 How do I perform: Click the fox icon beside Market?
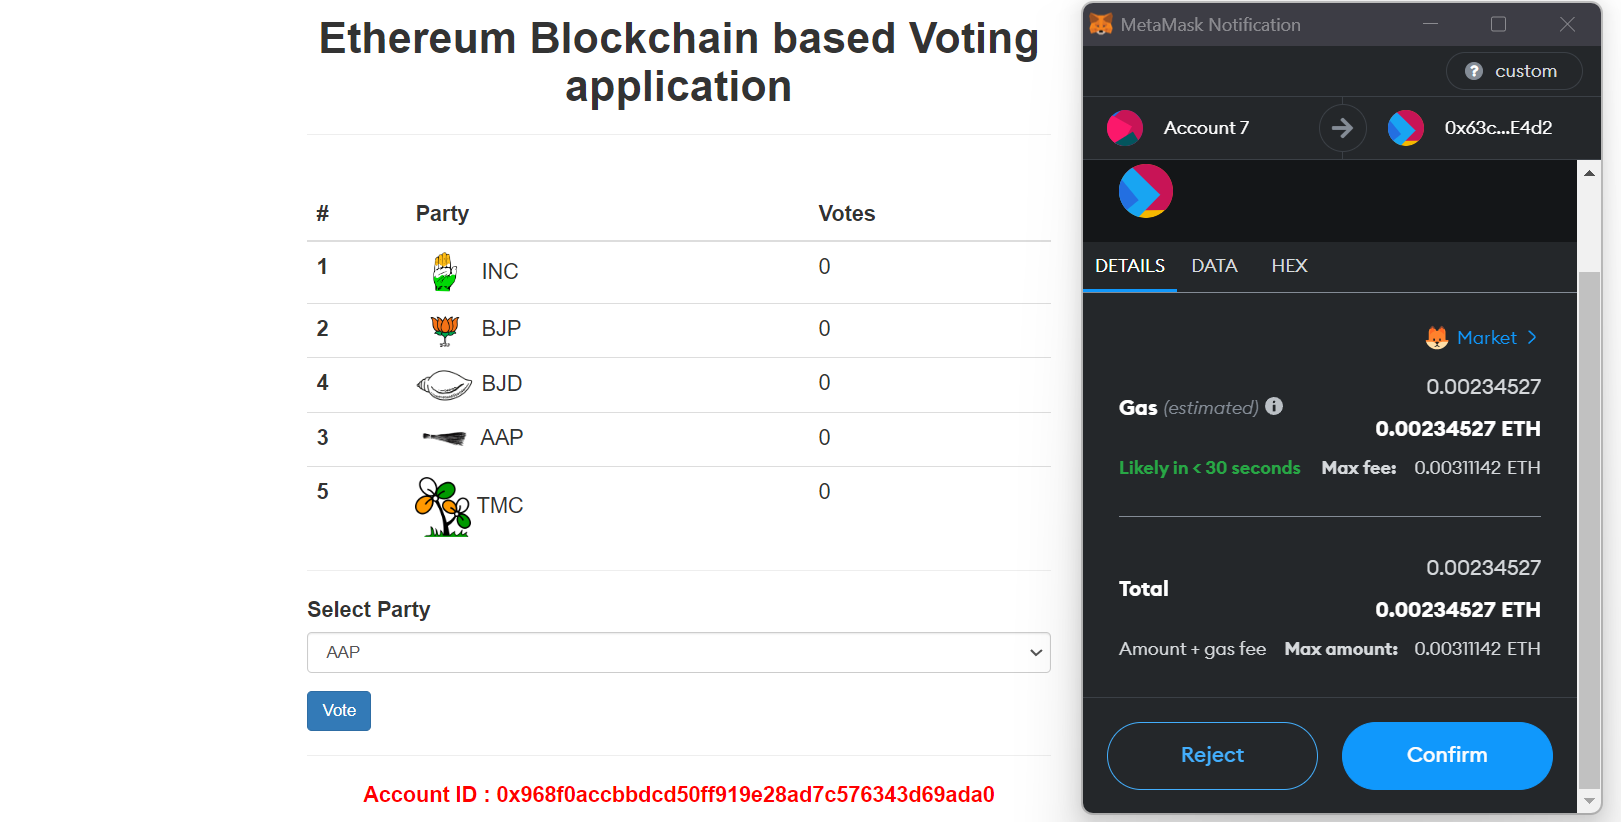point(1438,338)
